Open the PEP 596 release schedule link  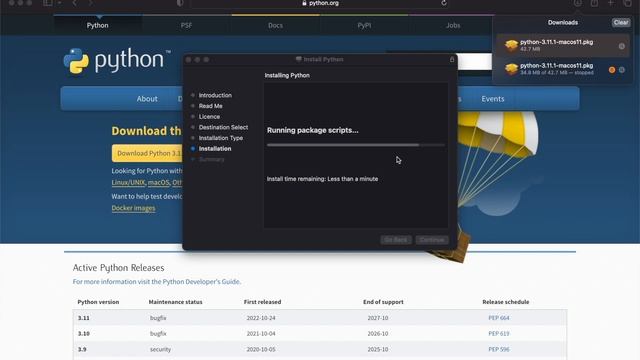(x=499, y=349)
